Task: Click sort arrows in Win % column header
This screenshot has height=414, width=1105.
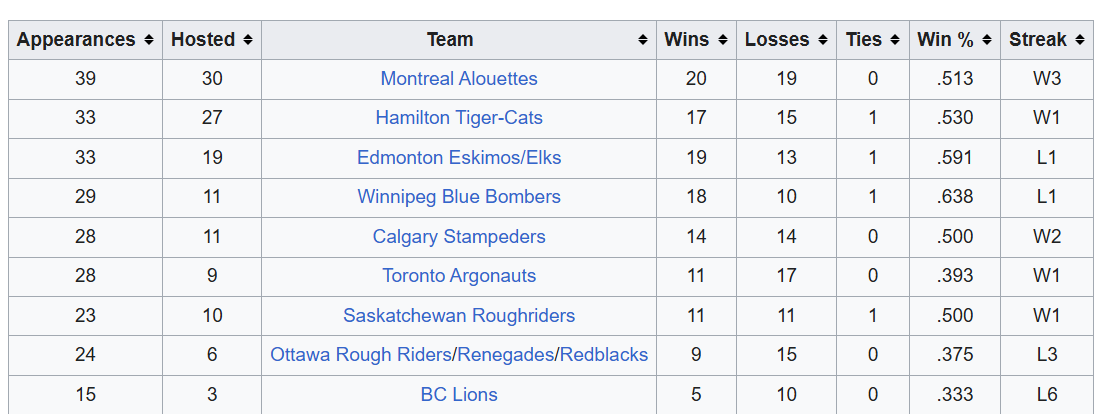Action: (x=986, y=40)
